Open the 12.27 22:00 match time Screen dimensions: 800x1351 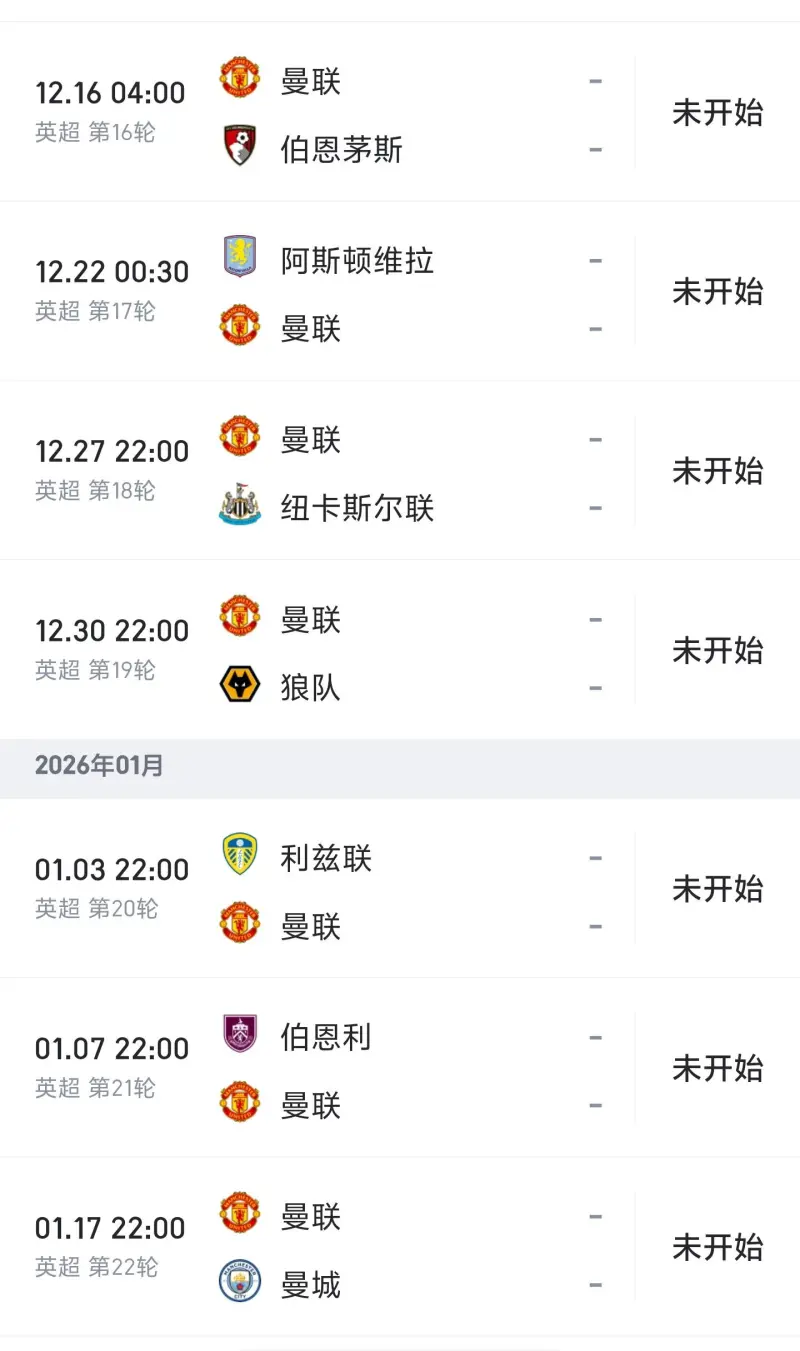click(x=112, y=452)
